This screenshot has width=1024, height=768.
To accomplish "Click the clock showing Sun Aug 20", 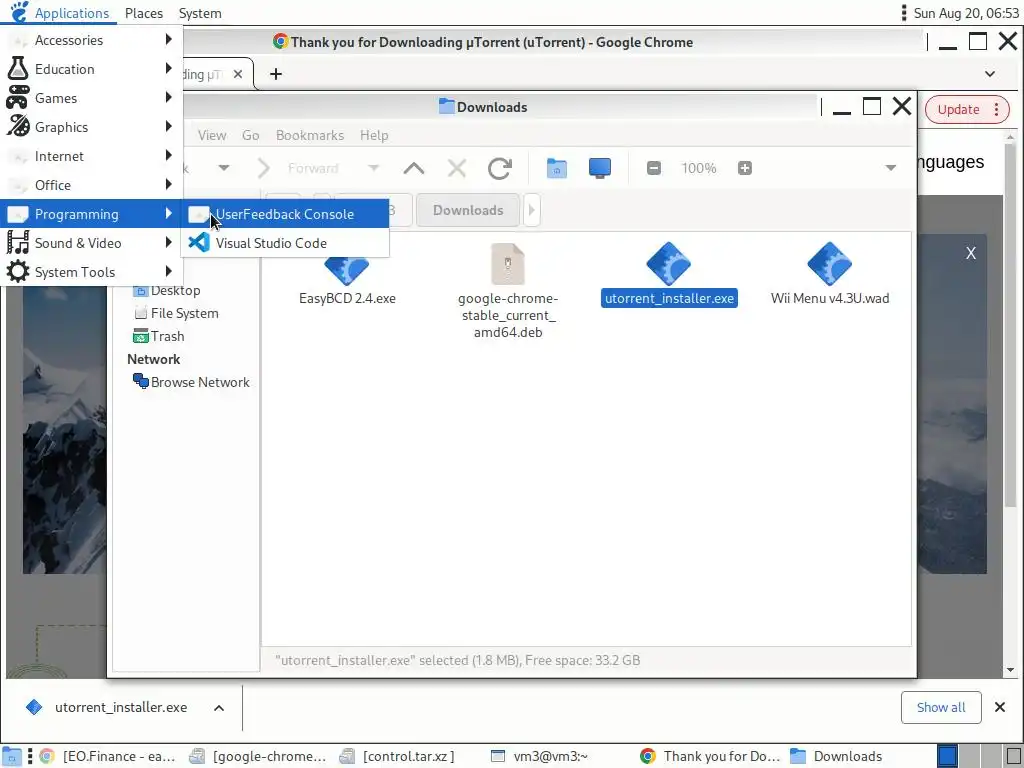I will point(966,13).
